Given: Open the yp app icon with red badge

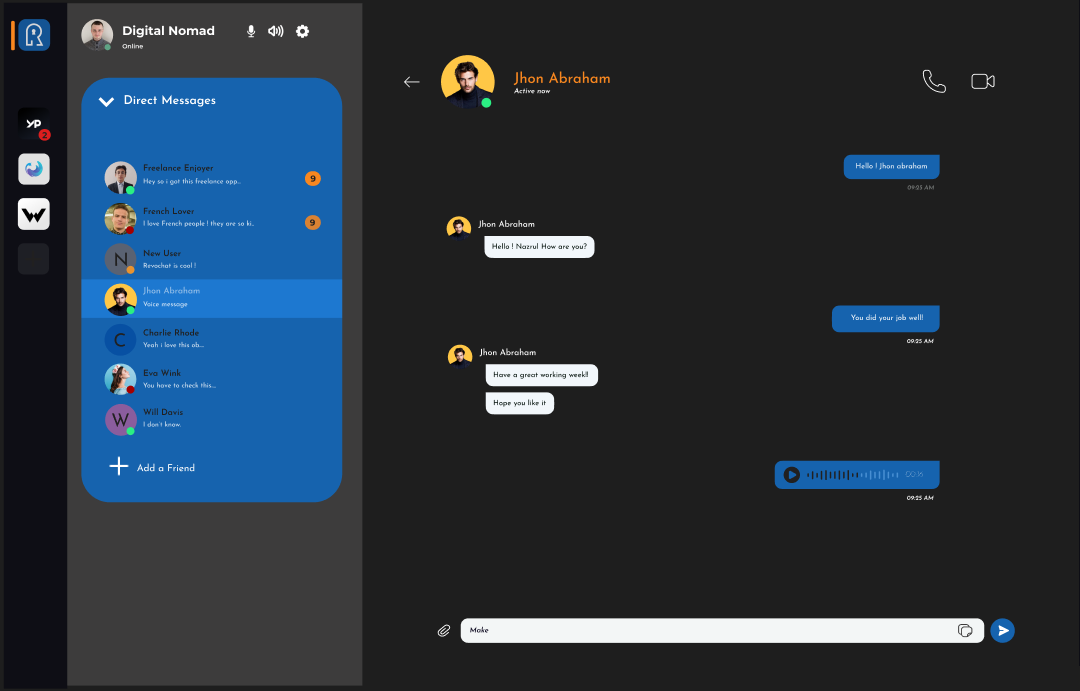Looking at the screenshot, I should (x=33, y=124).
